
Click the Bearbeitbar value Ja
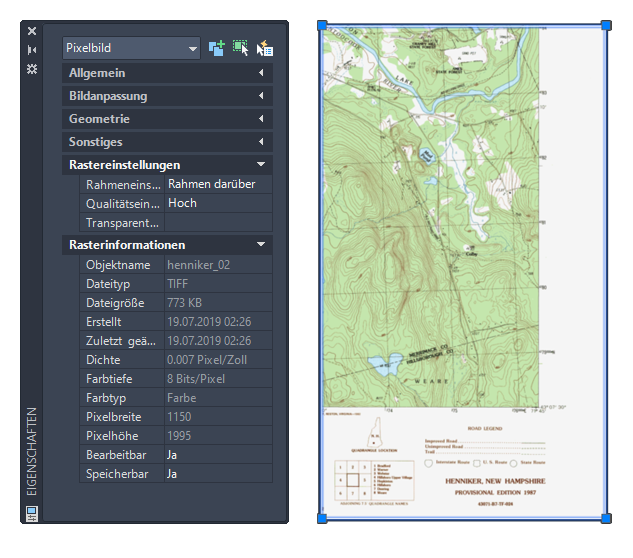tap(218, 455)
